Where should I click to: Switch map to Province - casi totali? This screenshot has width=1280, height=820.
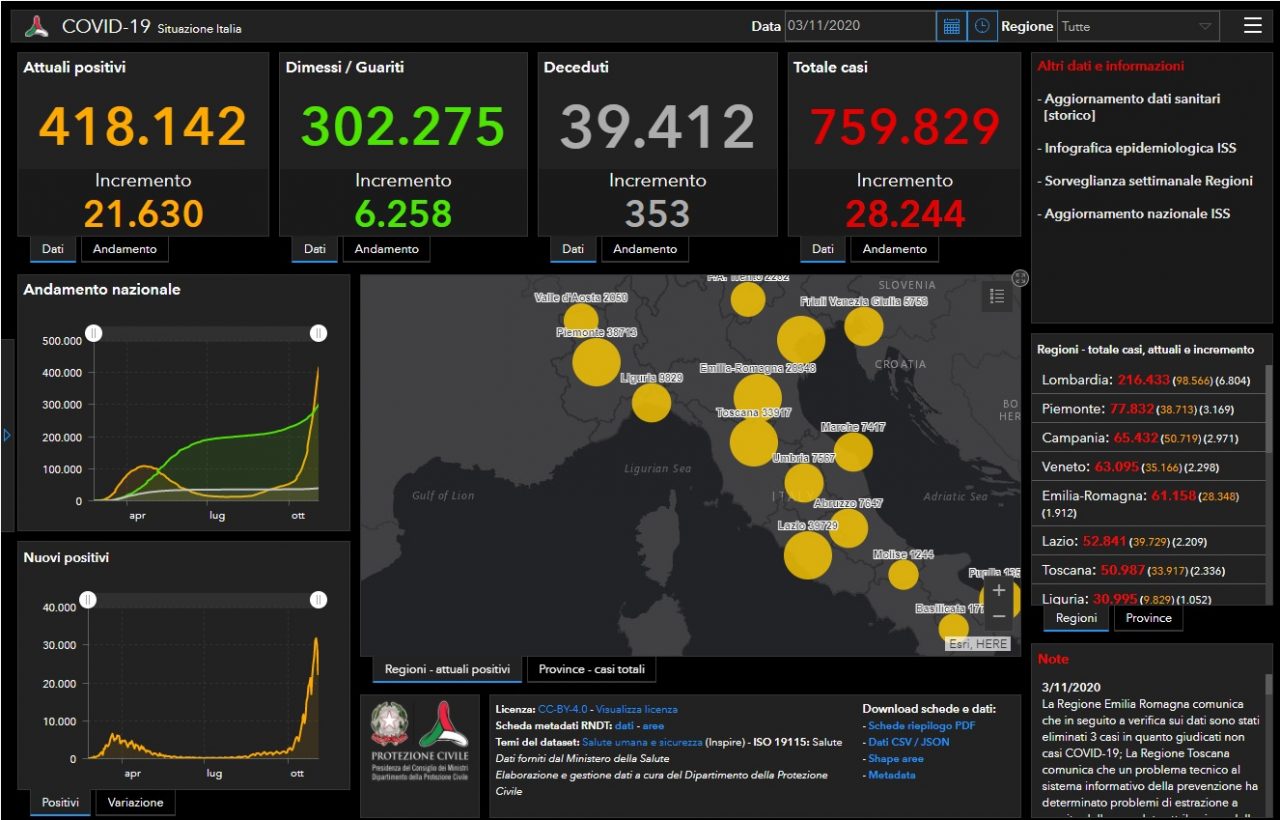(x=591, y=669)
